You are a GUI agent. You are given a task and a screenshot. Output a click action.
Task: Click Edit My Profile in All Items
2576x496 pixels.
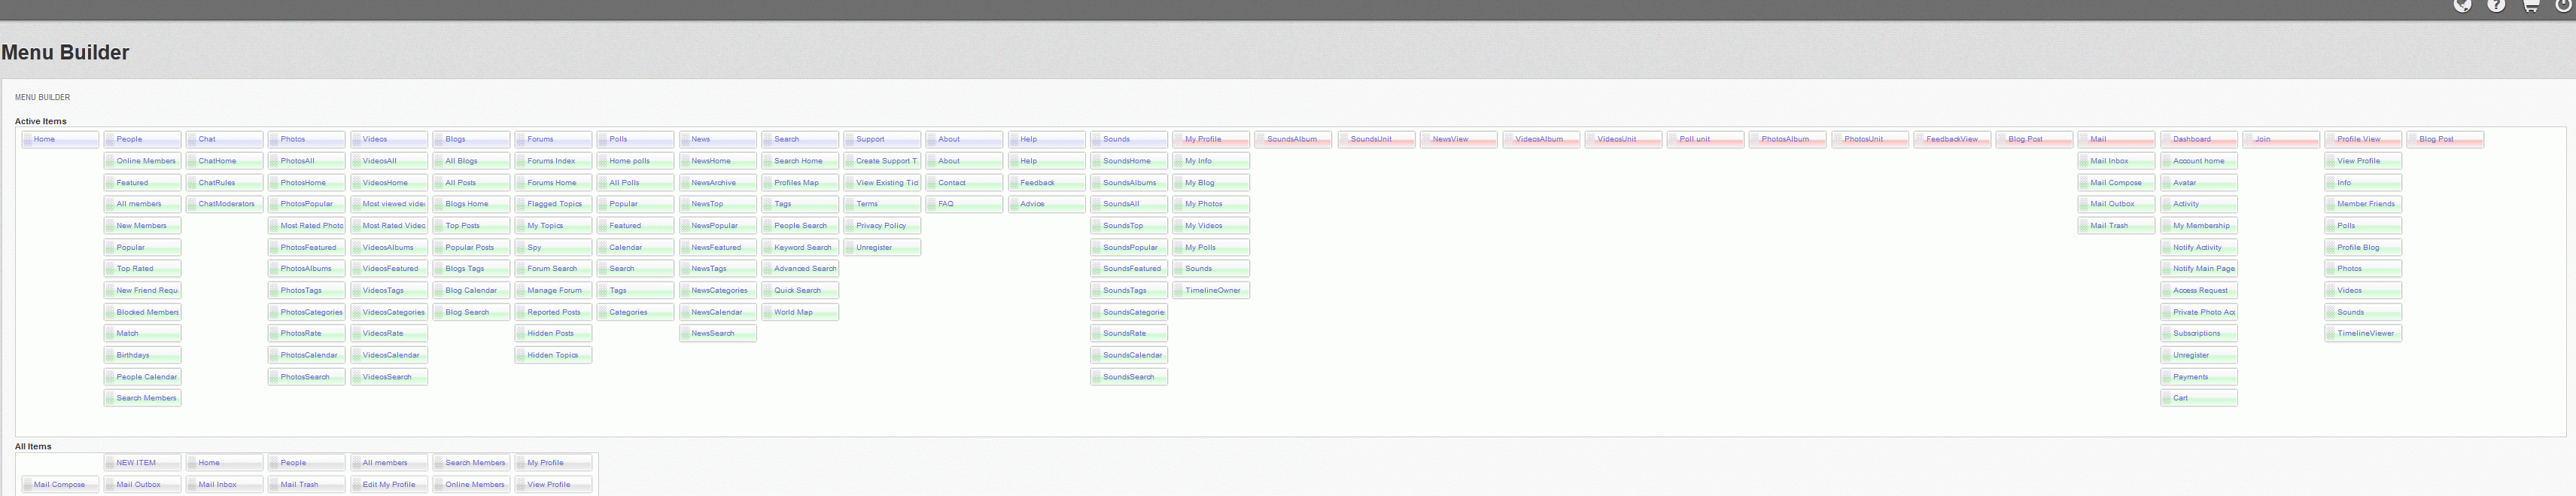389,485
